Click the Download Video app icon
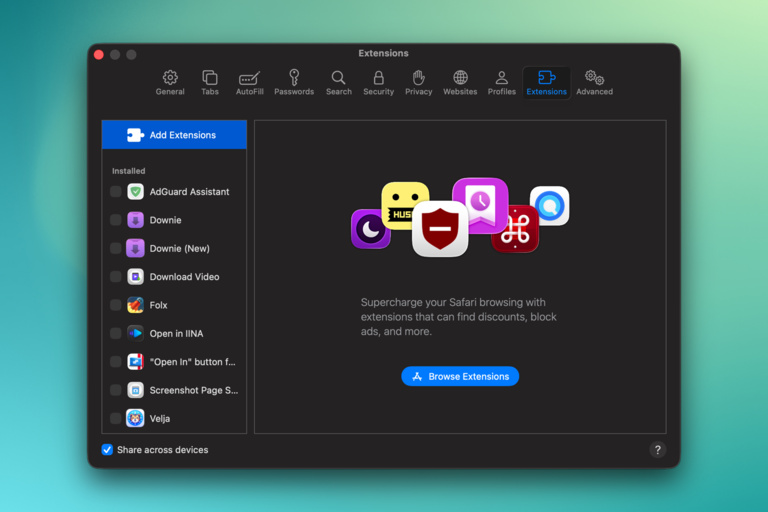The image size is (768, 512). pyautogui.click(x=135, y=277)
